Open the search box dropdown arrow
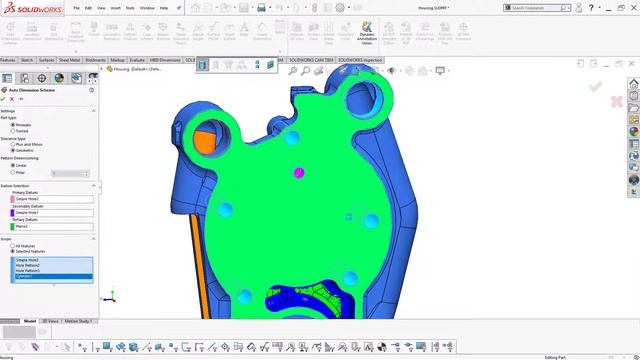This screenshot has width=640, height=360. 569,8
